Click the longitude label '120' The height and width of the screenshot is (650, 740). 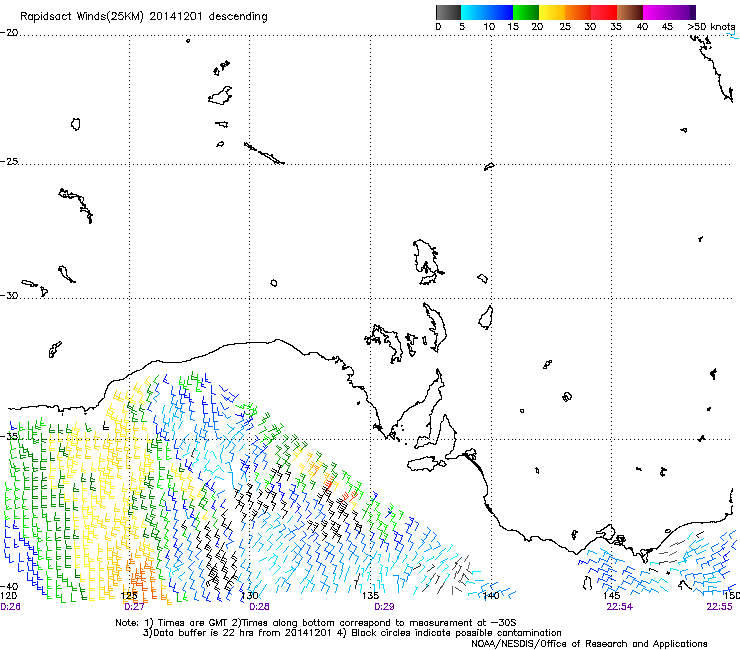[x=8, y=596]
